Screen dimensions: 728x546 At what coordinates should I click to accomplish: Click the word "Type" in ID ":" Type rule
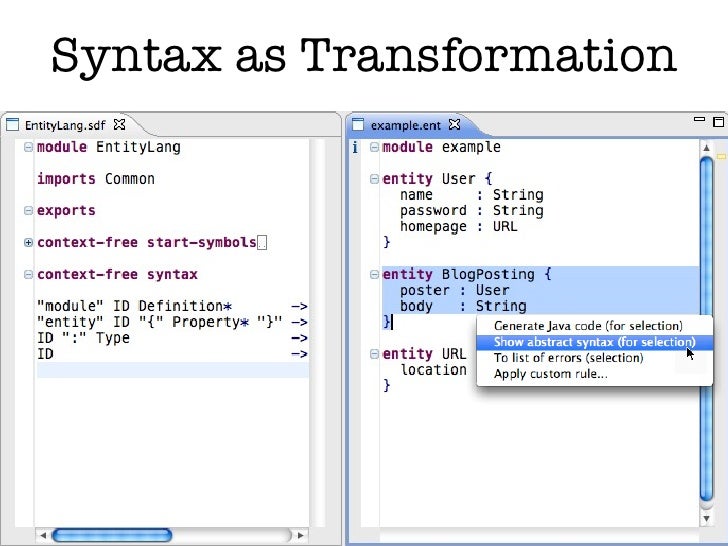pos(113,338)
